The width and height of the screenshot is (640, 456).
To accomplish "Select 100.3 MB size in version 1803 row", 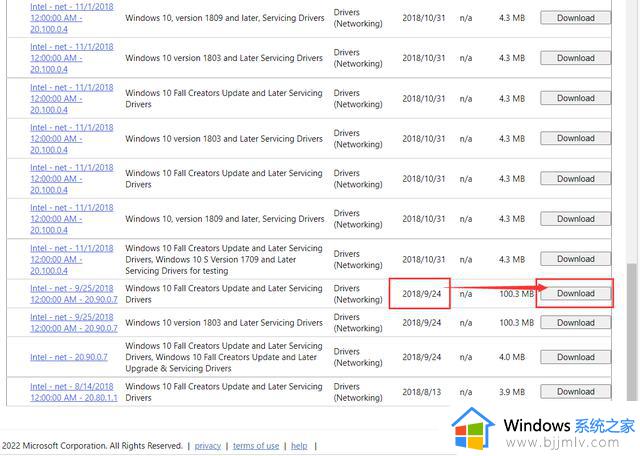I will [516, 323].
